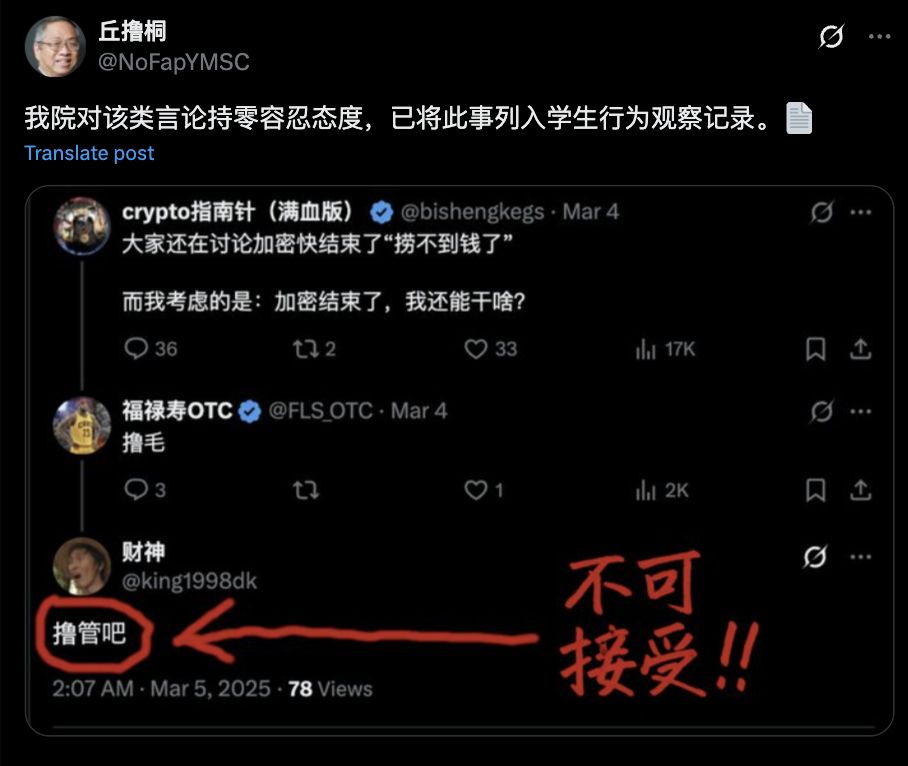The width and height of the screenshot is (908, 766).
Task: Click the Grok icon on the crypto指南针 tweet
Action: point(822,212)
